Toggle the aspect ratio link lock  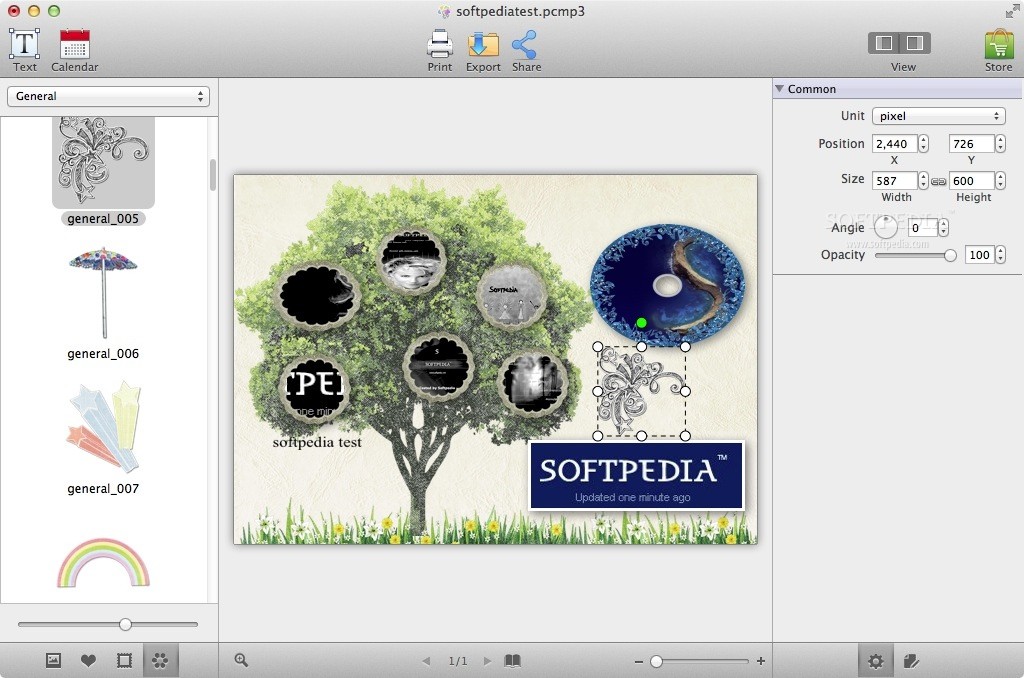938,182
